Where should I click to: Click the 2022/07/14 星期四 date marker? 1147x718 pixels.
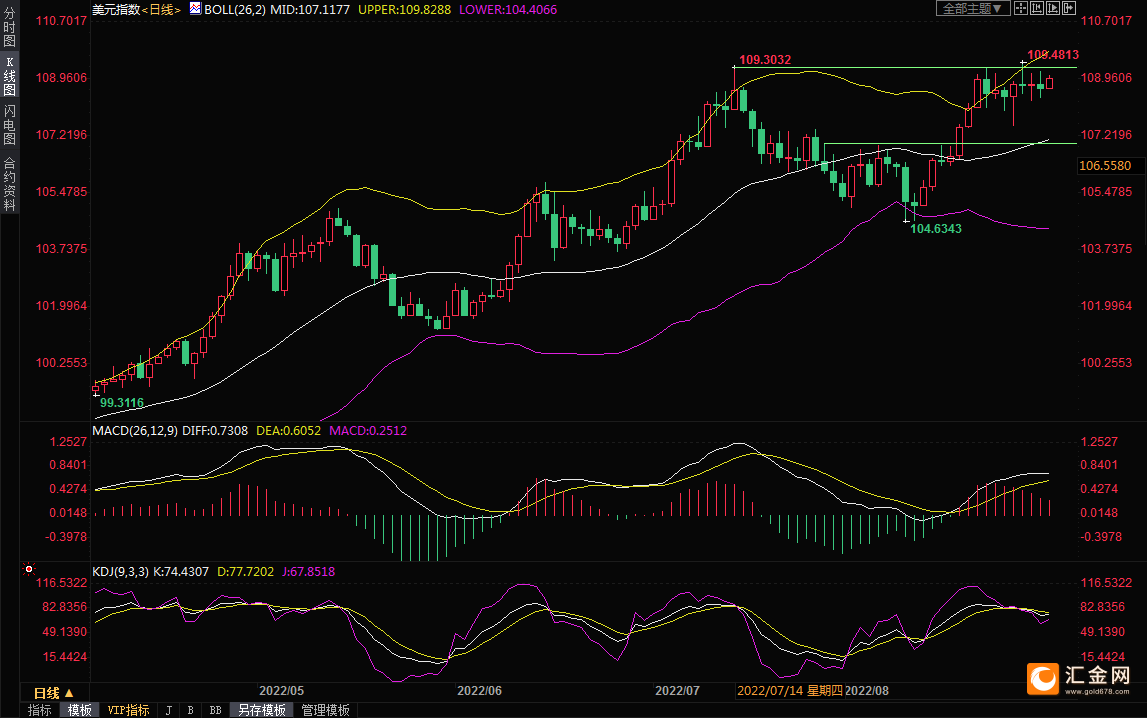pos(789,691)
